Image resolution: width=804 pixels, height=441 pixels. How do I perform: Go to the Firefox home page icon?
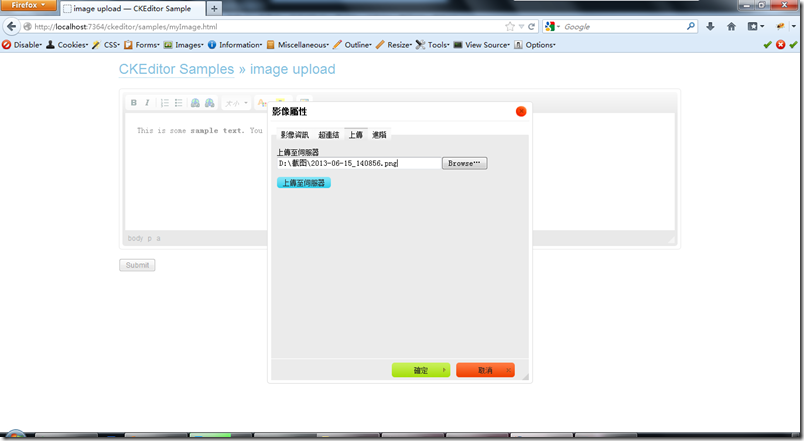point(731,27)
